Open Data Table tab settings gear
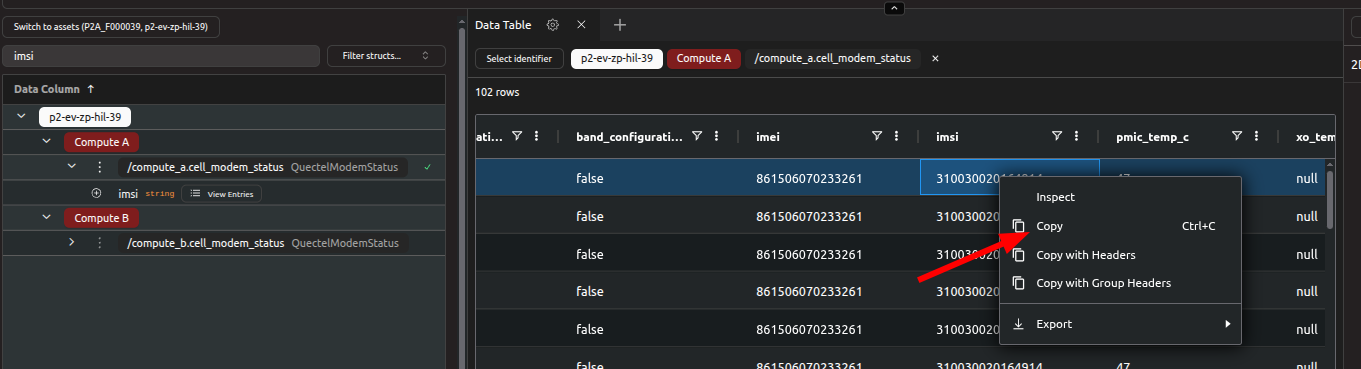This screenshot has width=1361, height=369. coord(552,24)
